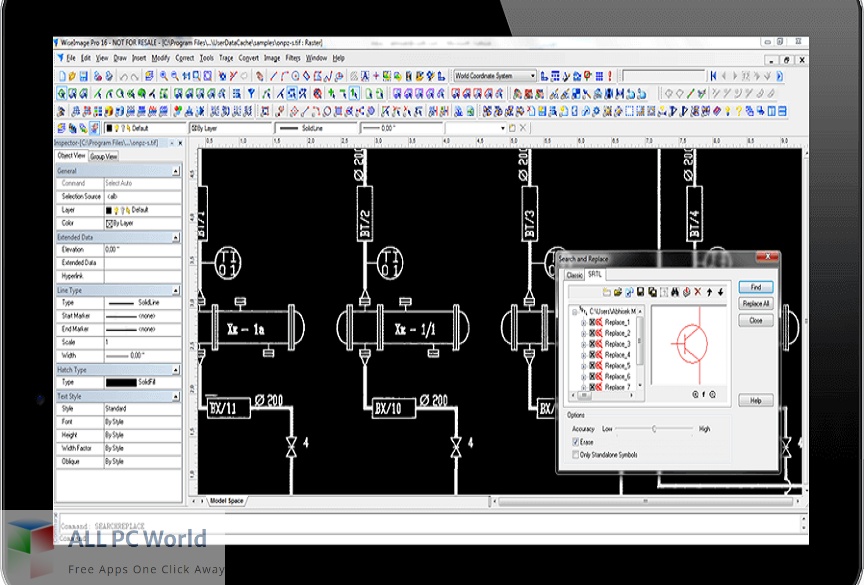This screenshot has width=864, height=585.
Task: Select the SRTL tab in Search dialog
Action: point(595,274)
